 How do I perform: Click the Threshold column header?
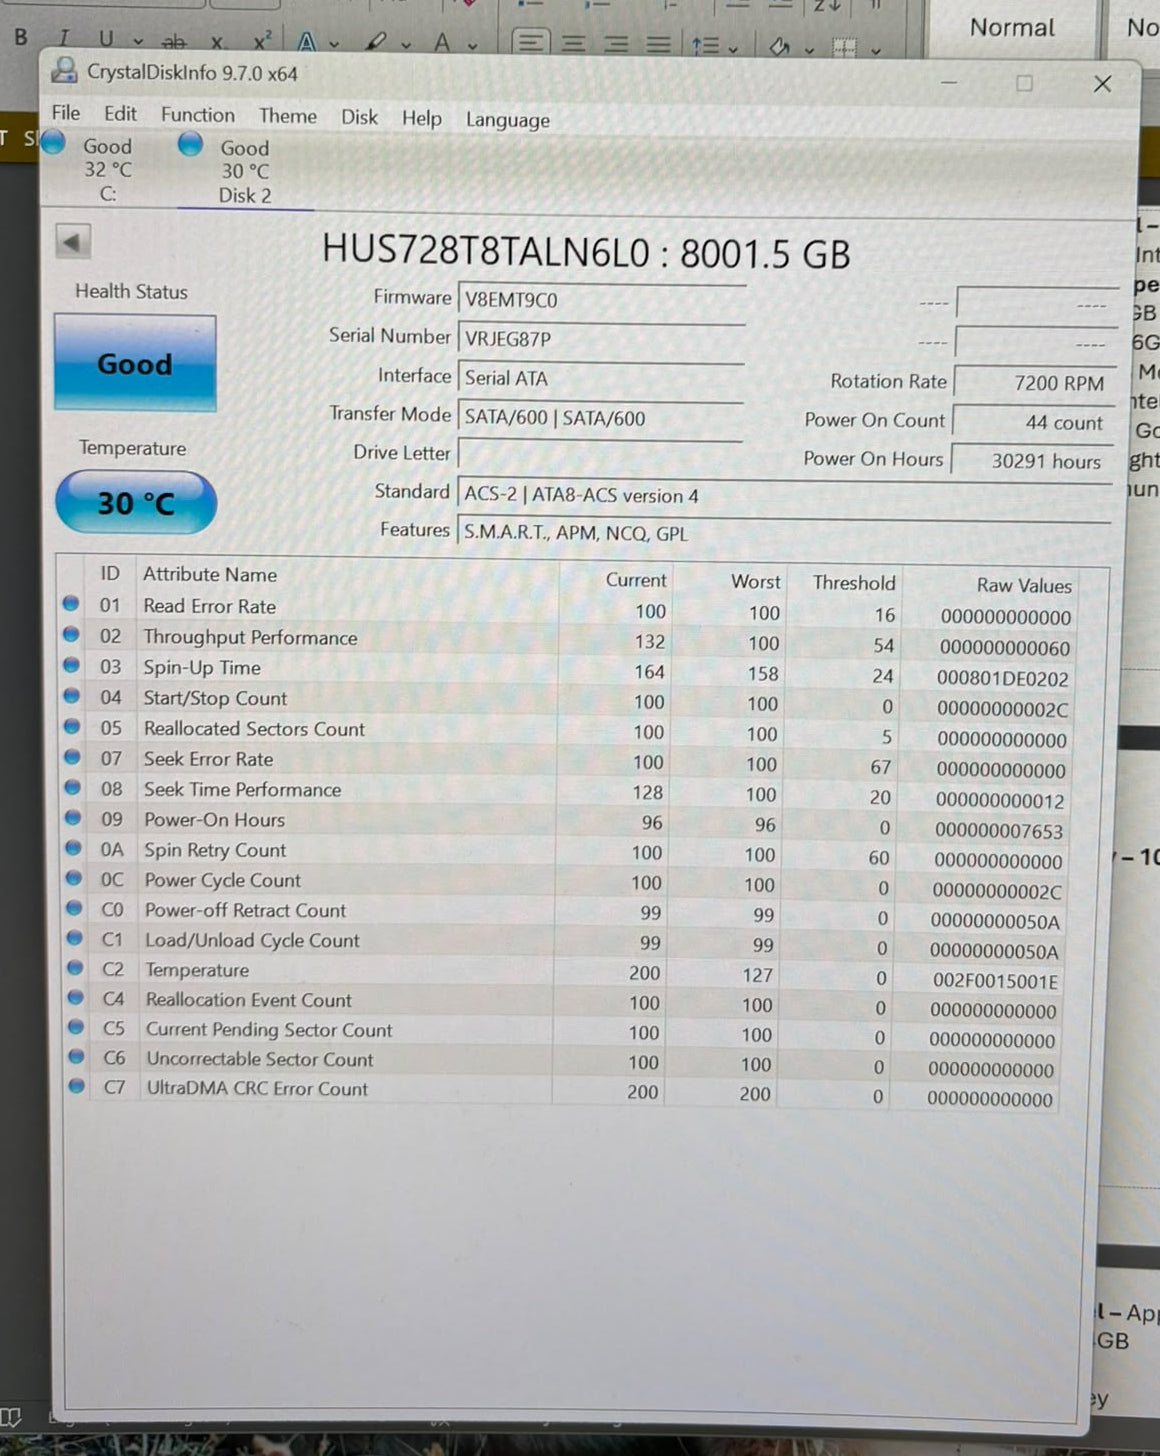click(854, 582)
